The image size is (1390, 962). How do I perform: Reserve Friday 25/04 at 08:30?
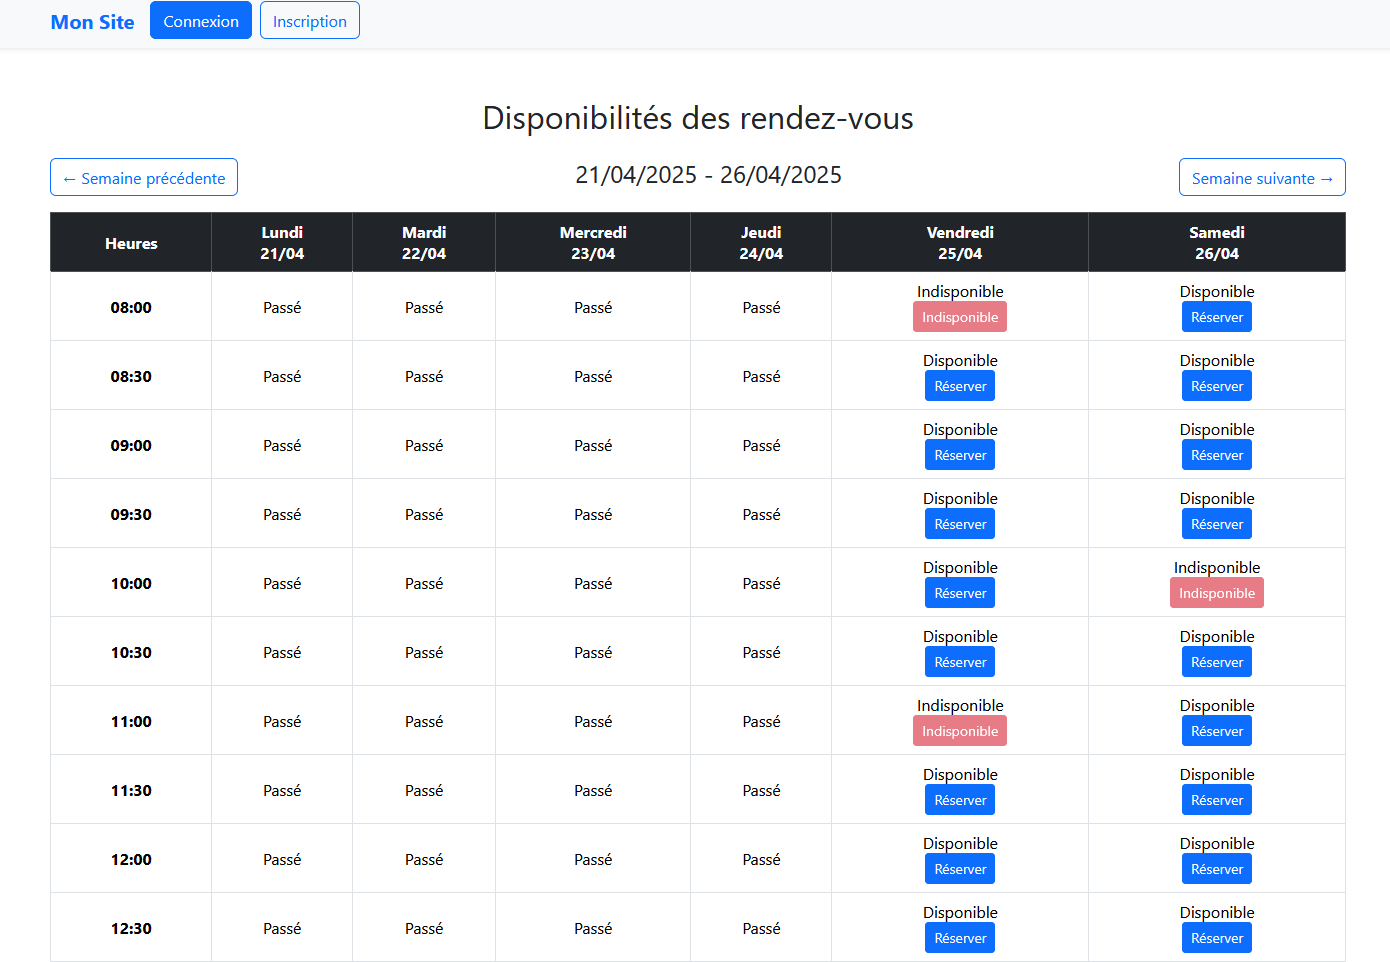tap(959, 386)
